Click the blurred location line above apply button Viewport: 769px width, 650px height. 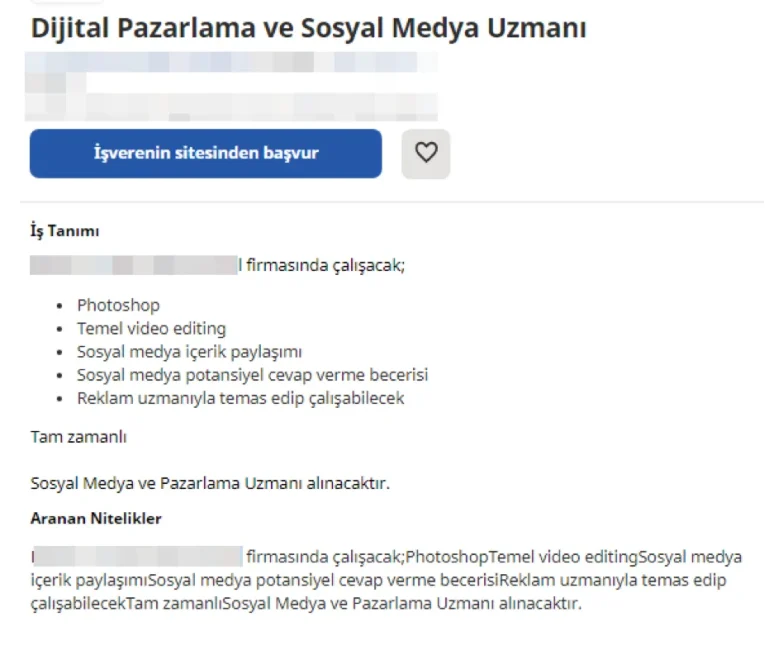point(231,105)
